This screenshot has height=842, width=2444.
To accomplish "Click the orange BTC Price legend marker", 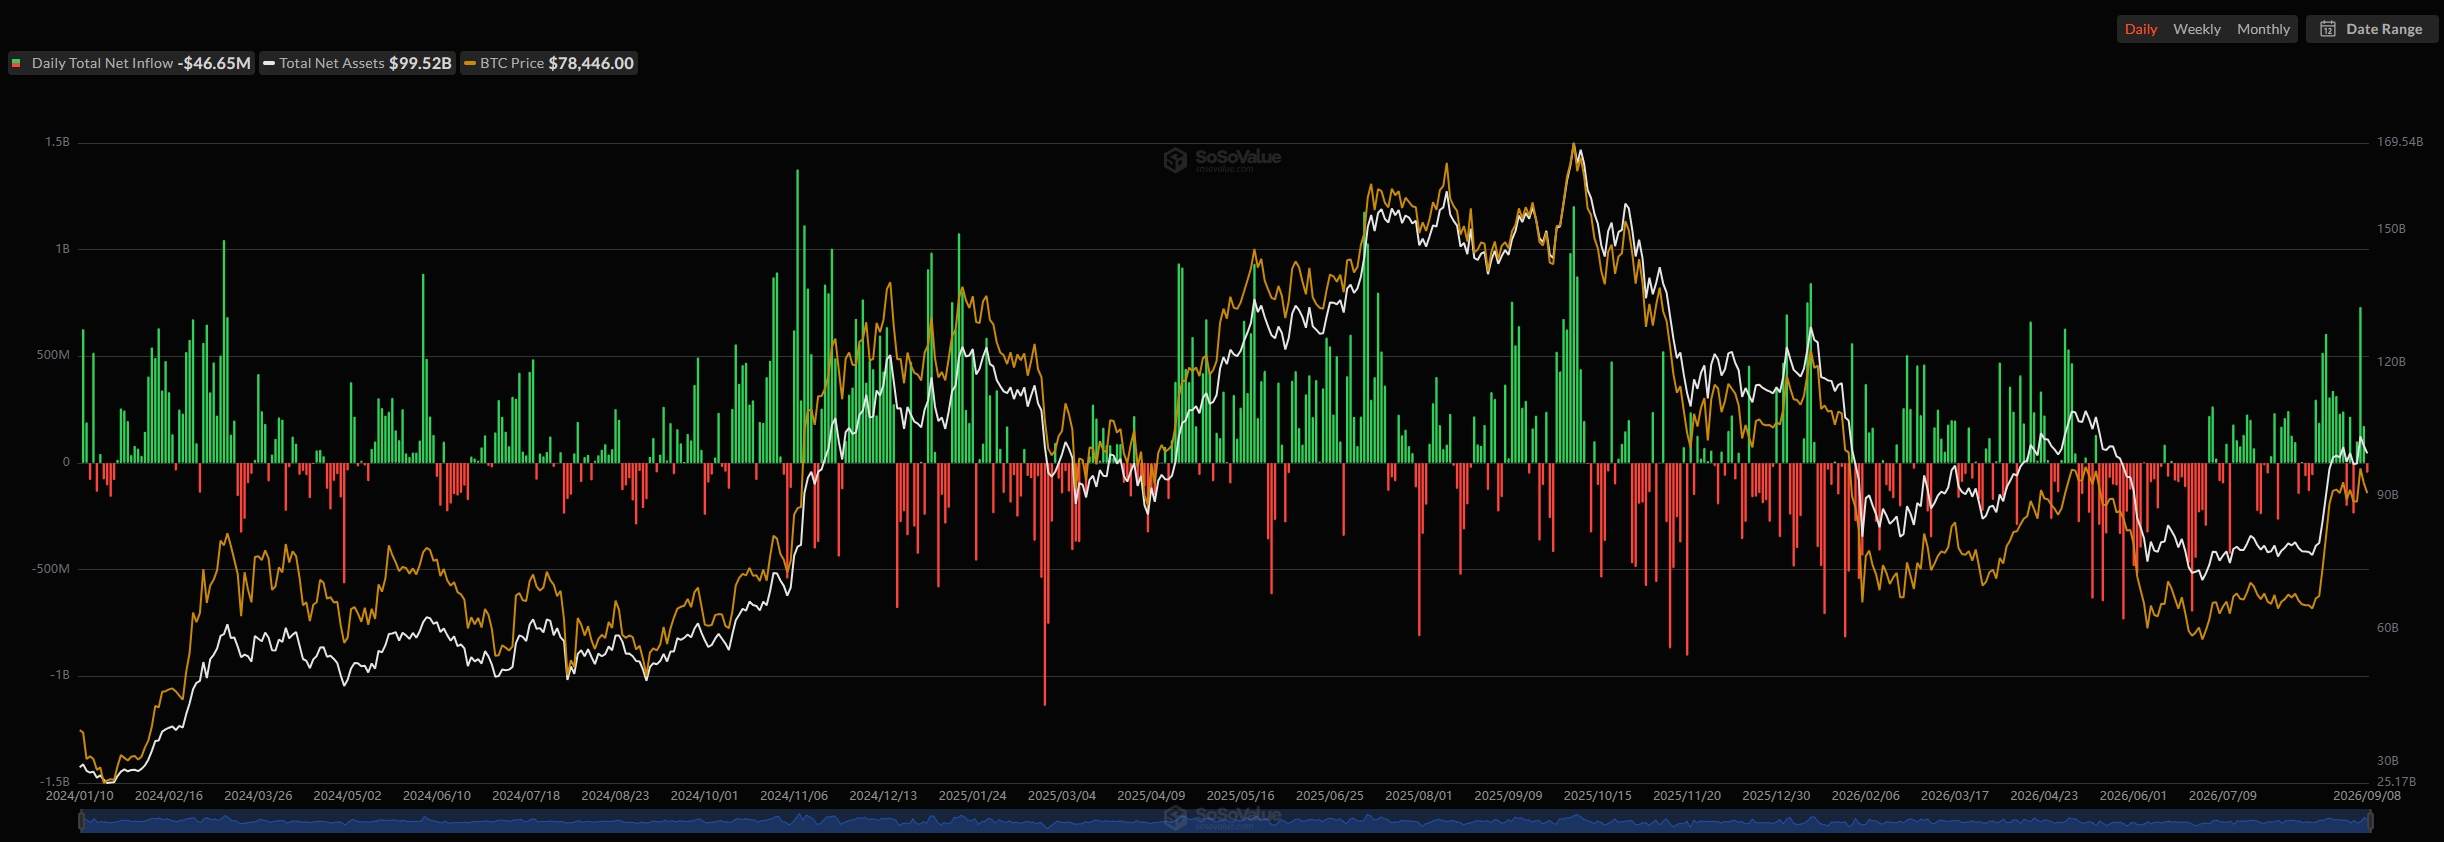I will pos(470,63).
